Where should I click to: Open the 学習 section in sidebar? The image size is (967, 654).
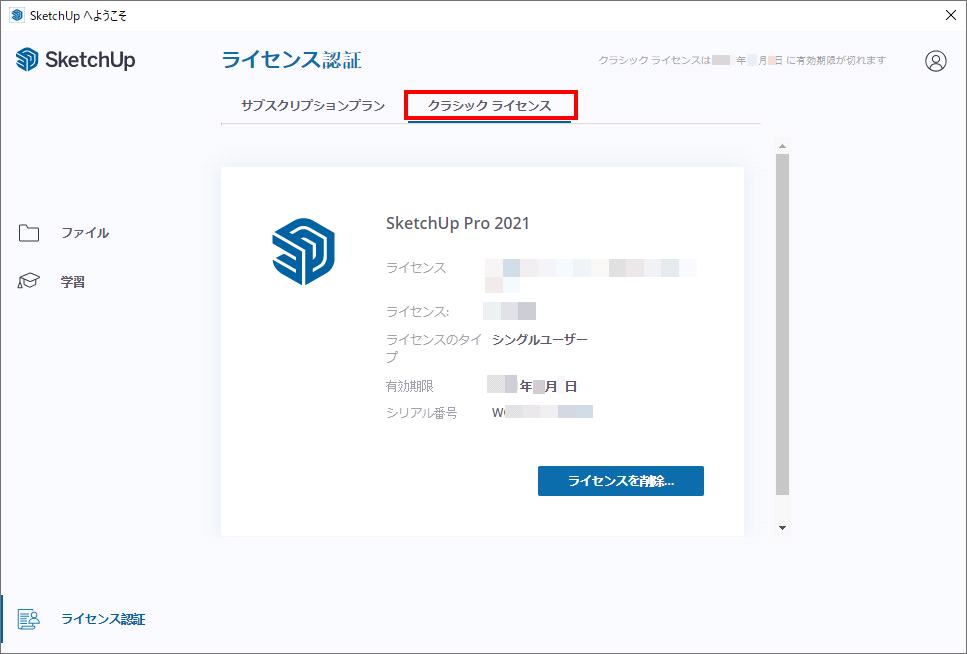(73, 282)
